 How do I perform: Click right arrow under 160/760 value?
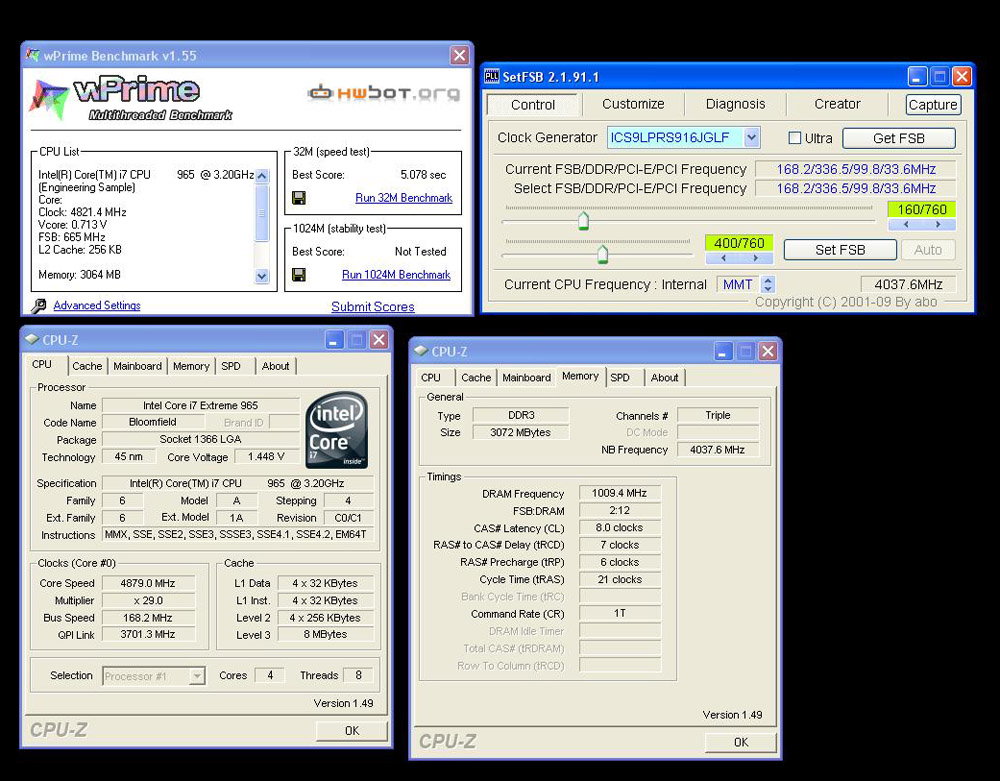pyautogui.click(x=938, y=224)
